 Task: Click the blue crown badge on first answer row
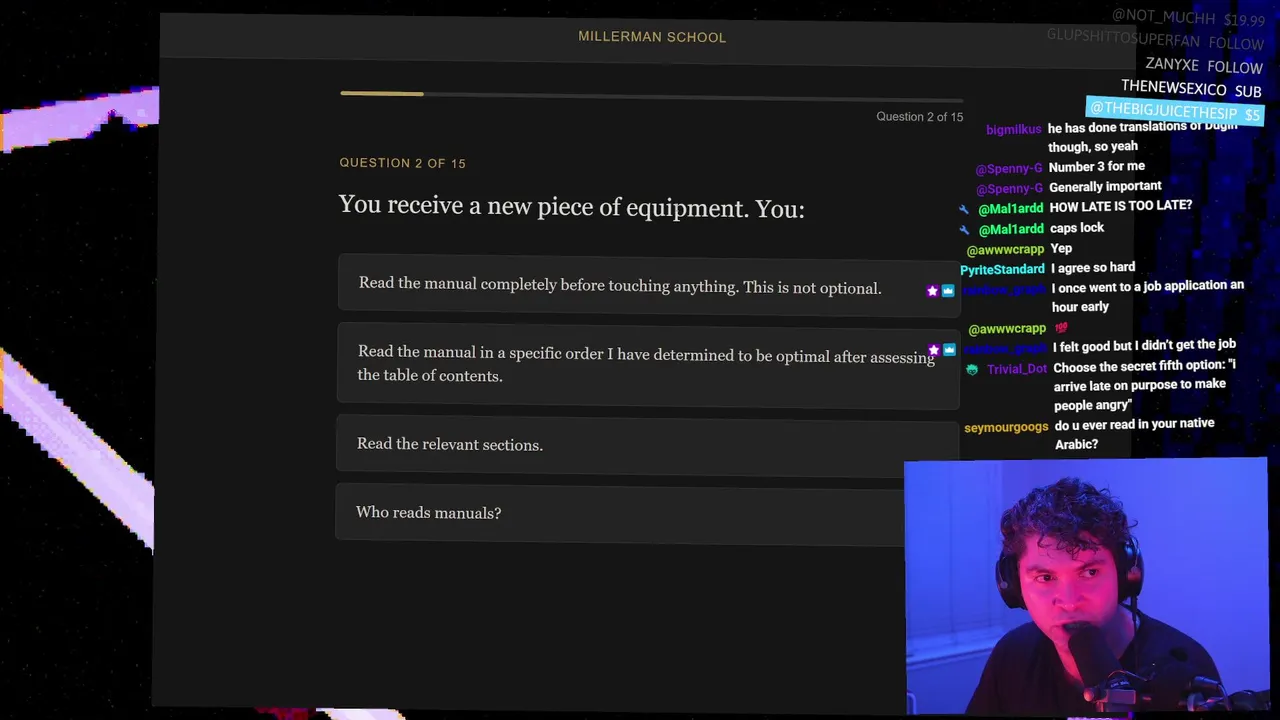948,291
